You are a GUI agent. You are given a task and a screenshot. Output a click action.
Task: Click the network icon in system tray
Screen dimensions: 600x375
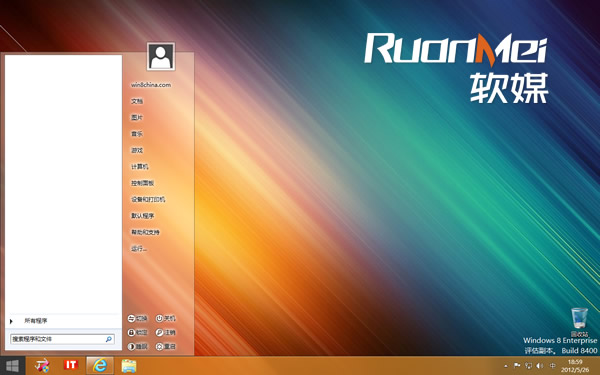pyautogui.click(x=528, y=366)
